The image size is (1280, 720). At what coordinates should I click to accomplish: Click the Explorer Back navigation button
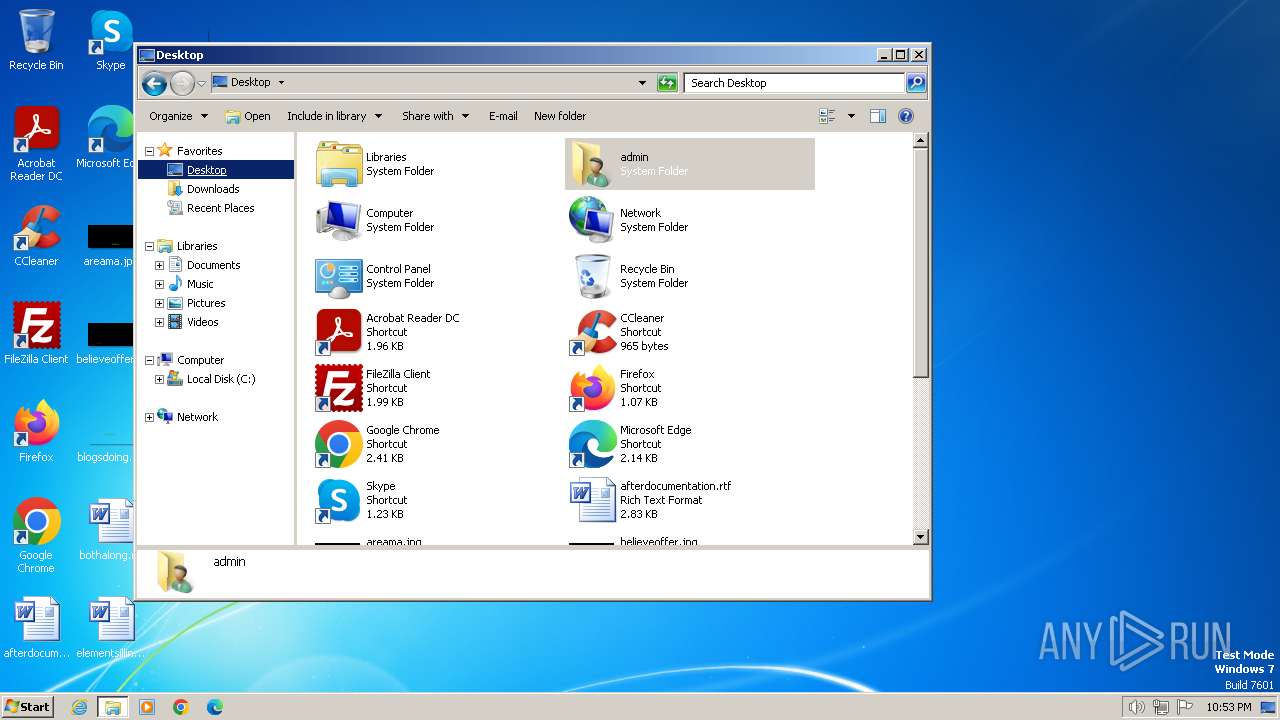[x=154, y=83]
